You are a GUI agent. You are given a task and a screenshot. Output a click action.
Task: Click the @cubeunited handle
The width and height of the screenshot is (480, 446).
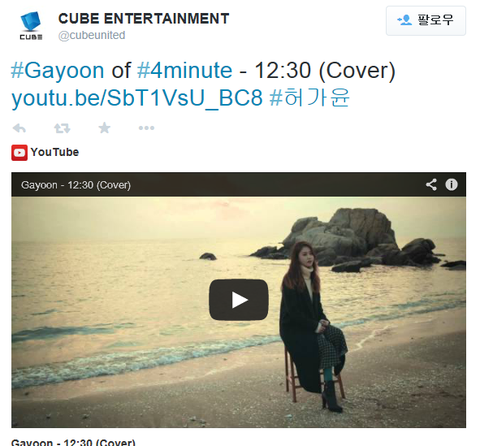(92, 35)
